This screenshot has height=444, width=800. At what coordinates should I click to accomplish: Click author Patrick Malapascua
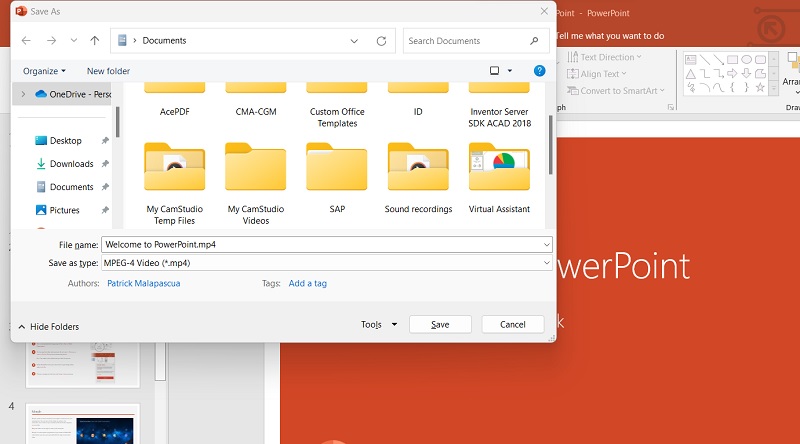coord(143,283)
